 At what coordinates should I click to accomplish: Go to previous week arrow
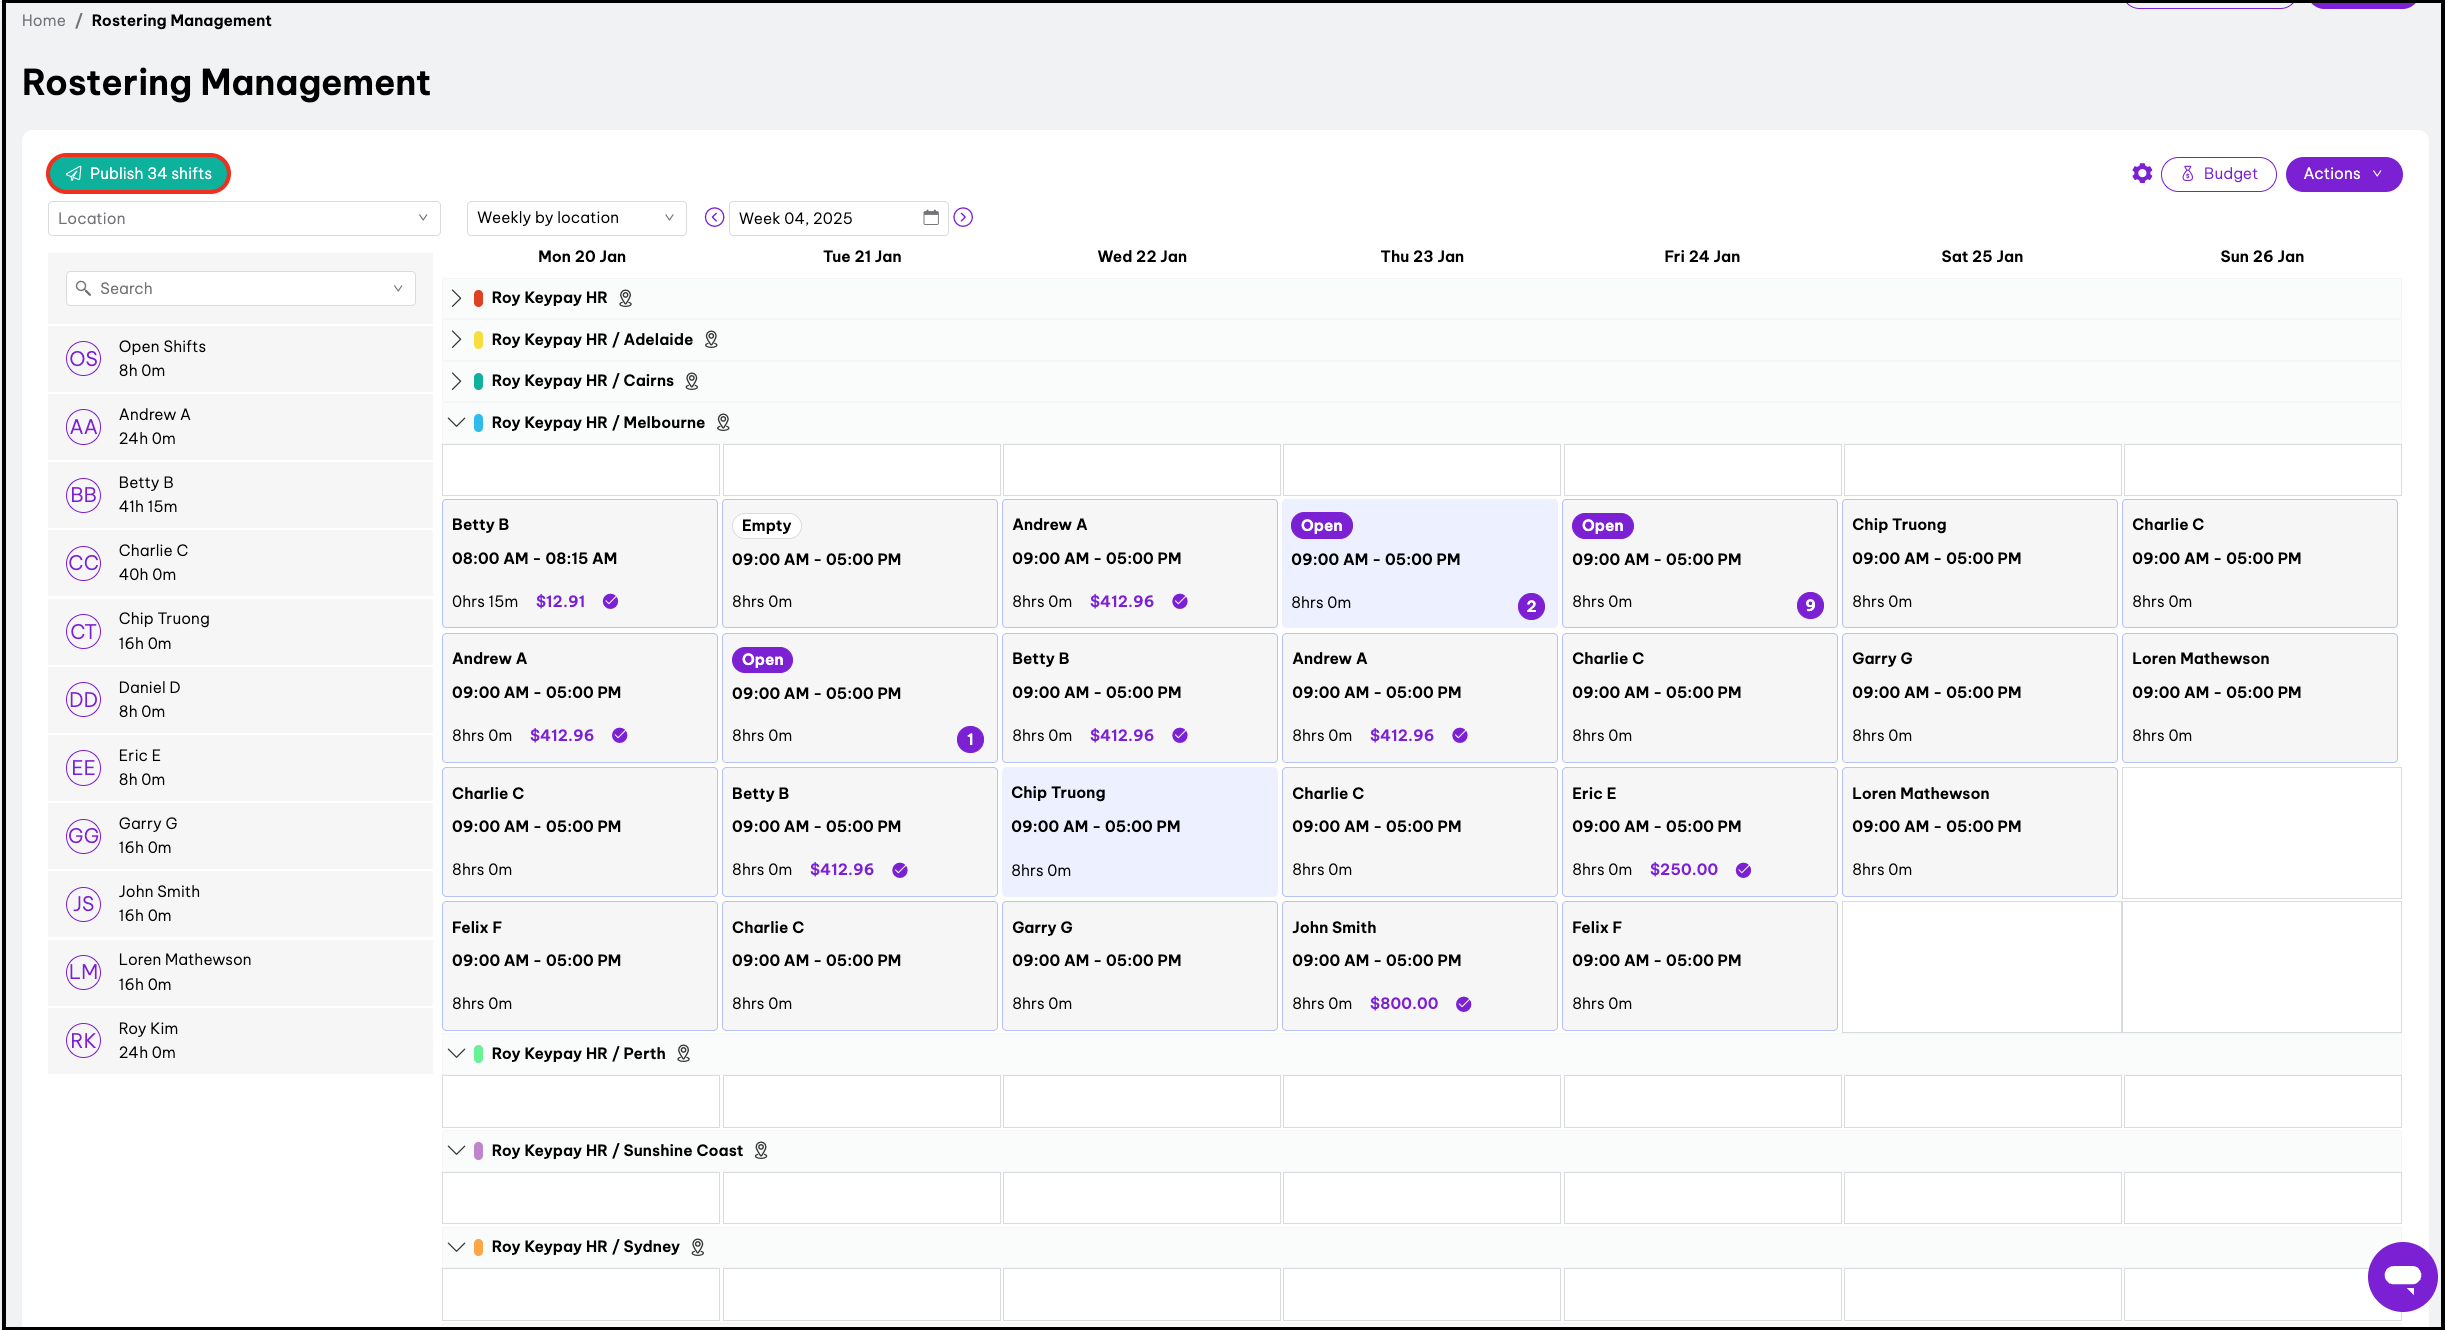coord(714,218)
